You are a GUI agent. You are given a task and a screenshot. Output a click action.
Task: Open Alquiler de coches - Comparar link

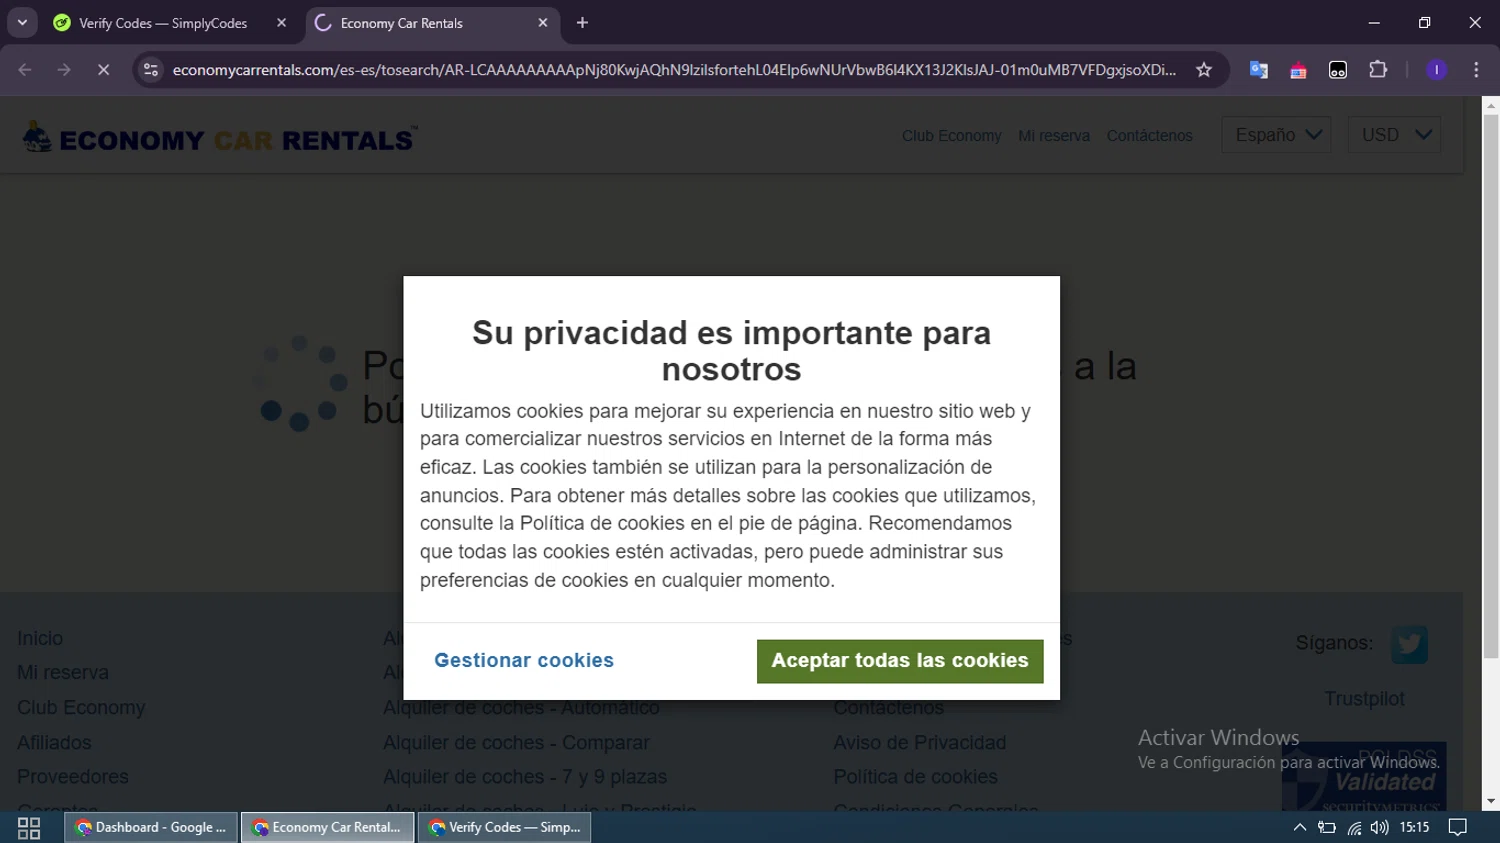click(x=516, y=743)
